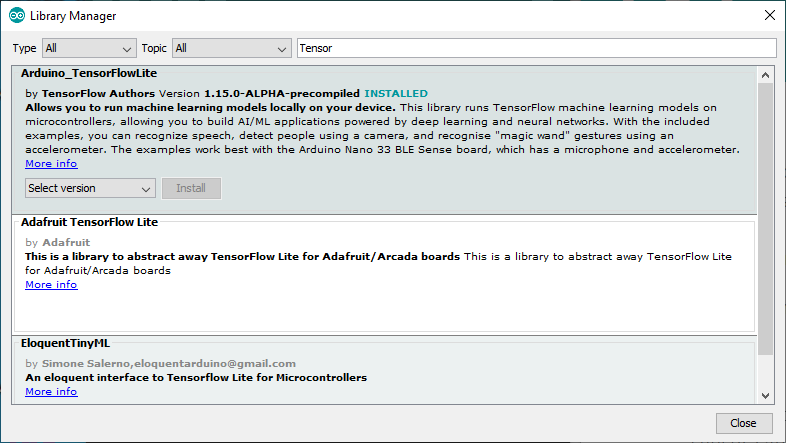Viewport: 786px width, 443px height.
Task: Click 'Allows you to run machine learning' description
Action: click(x=211, y=108)
